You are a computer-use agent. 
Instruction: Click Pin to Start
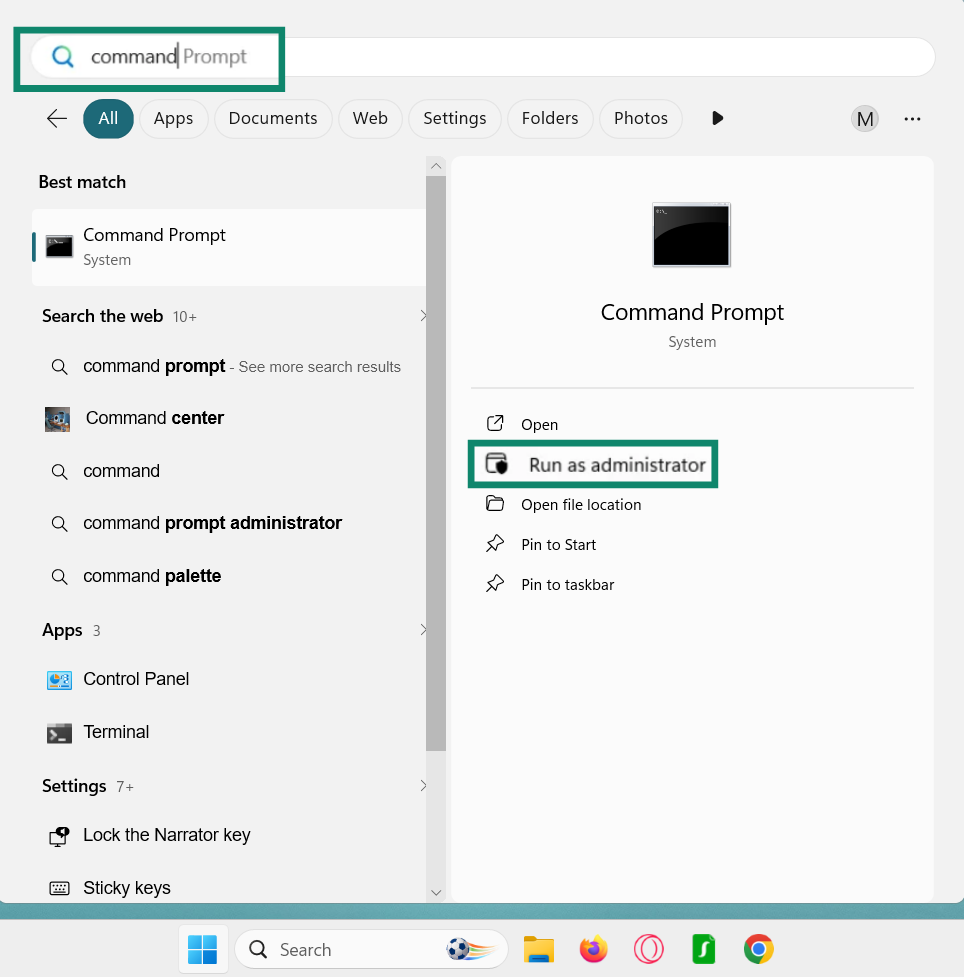coord(558,545)
